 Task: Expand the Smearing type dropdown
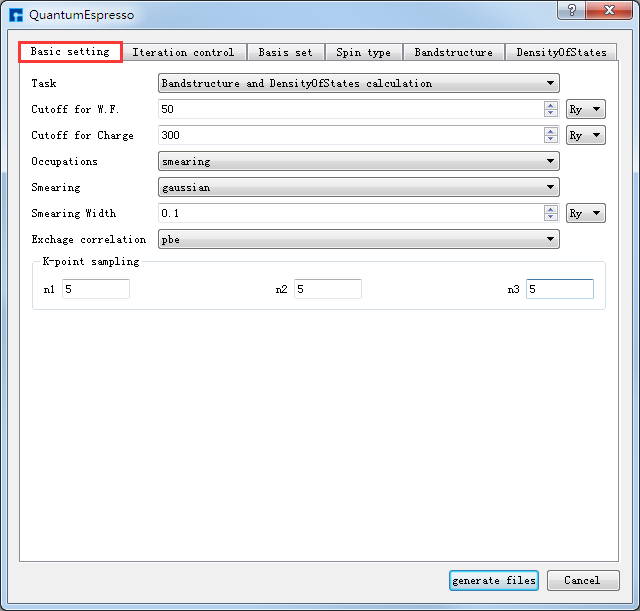pyautogui.click(x=358, y=187)
